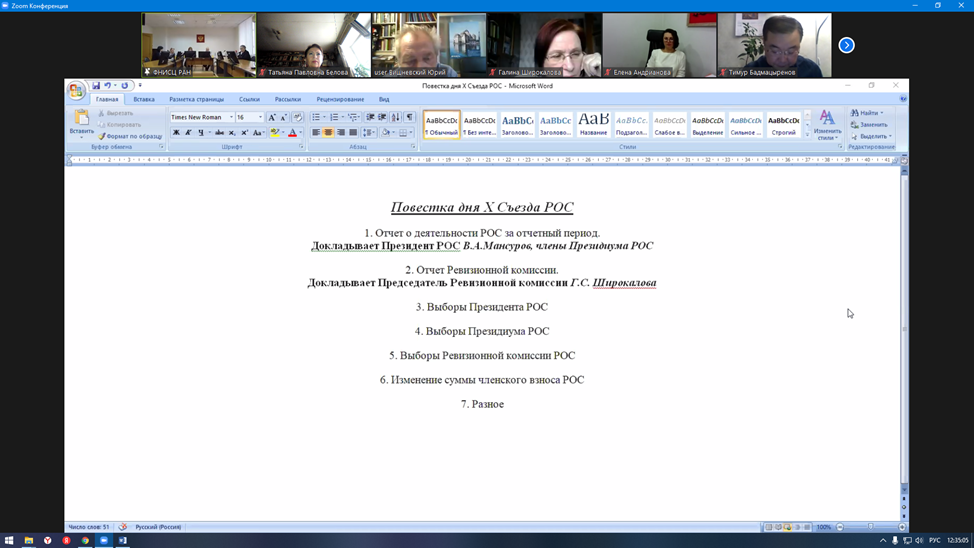Open the Times New Roman font dropdown
Screen dimensions: 974x548
click(x=231, y=117)
